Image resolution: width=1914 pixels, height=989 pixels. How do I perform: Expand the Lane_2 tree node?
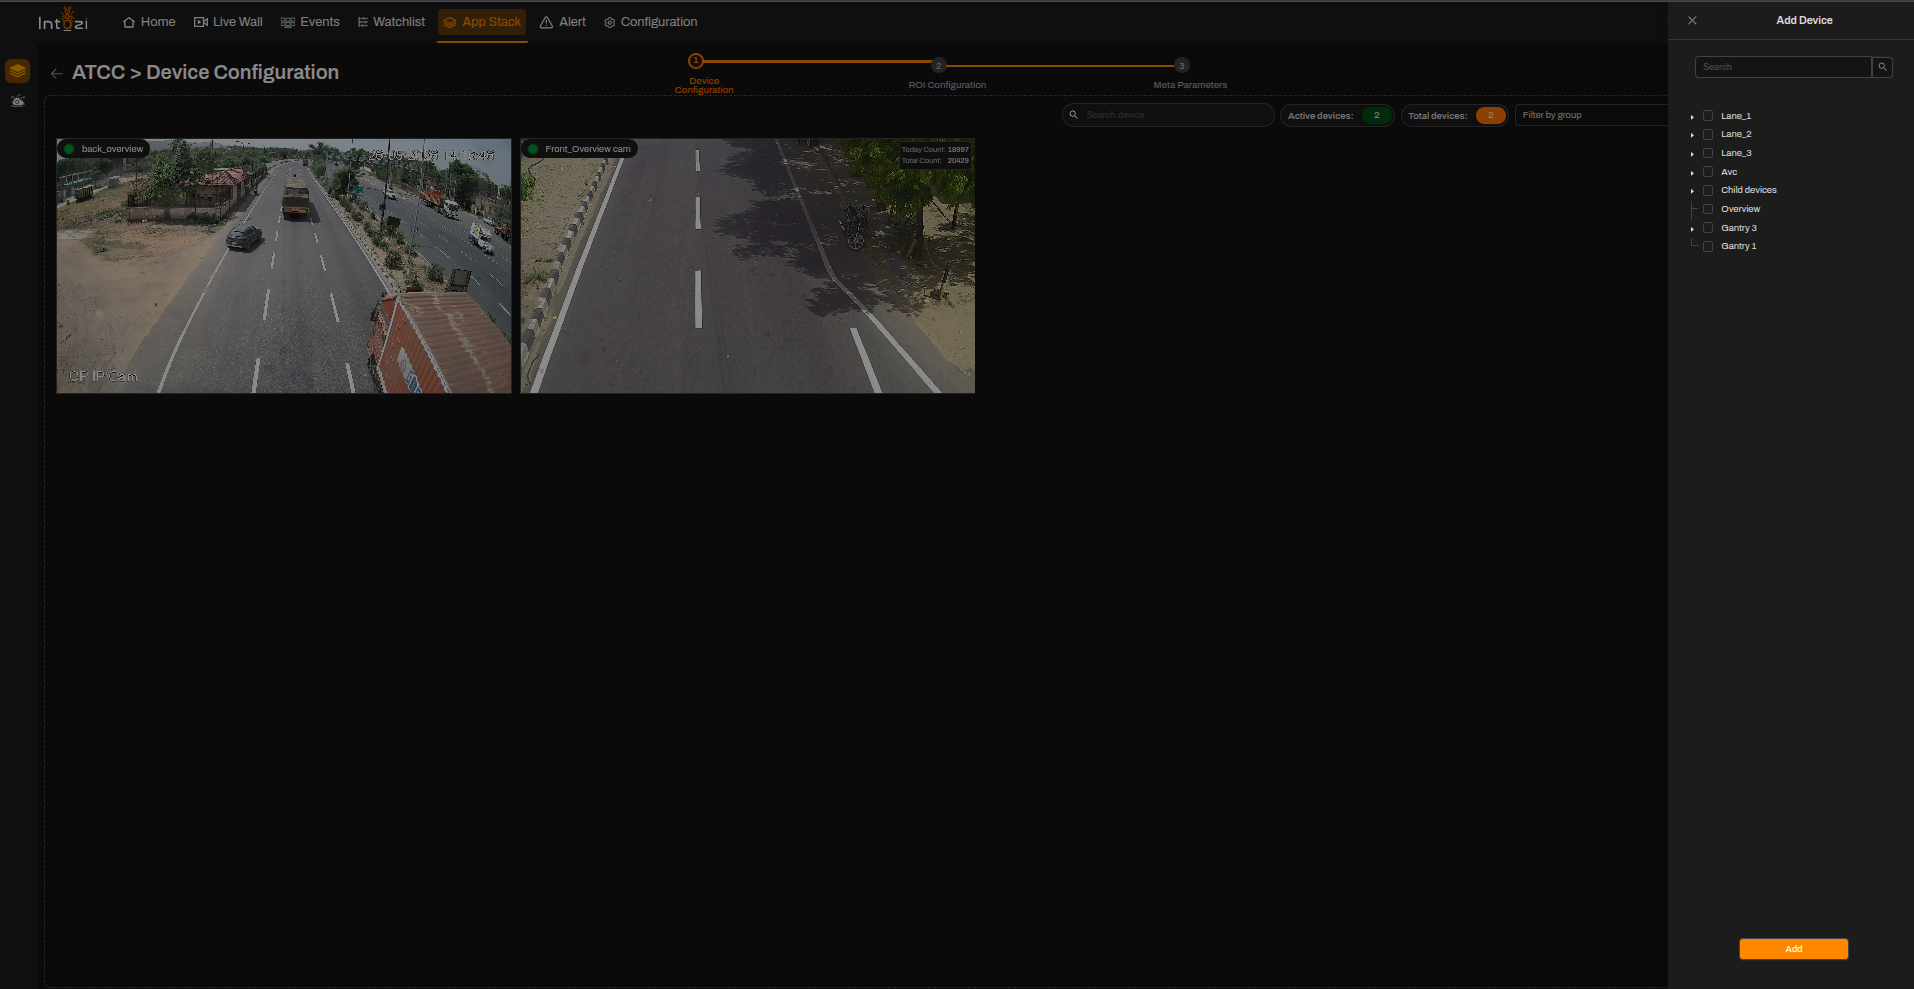1692,135
